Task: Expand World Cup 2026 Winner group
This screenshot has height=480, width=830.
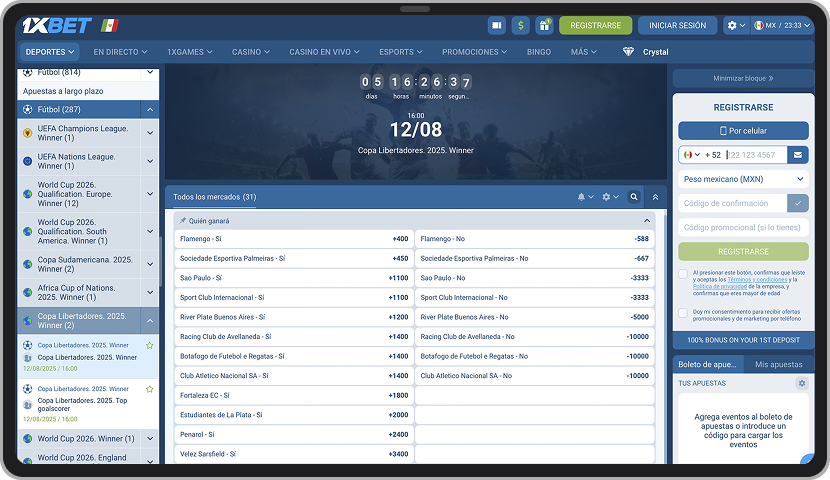Action: pos(150,439)
